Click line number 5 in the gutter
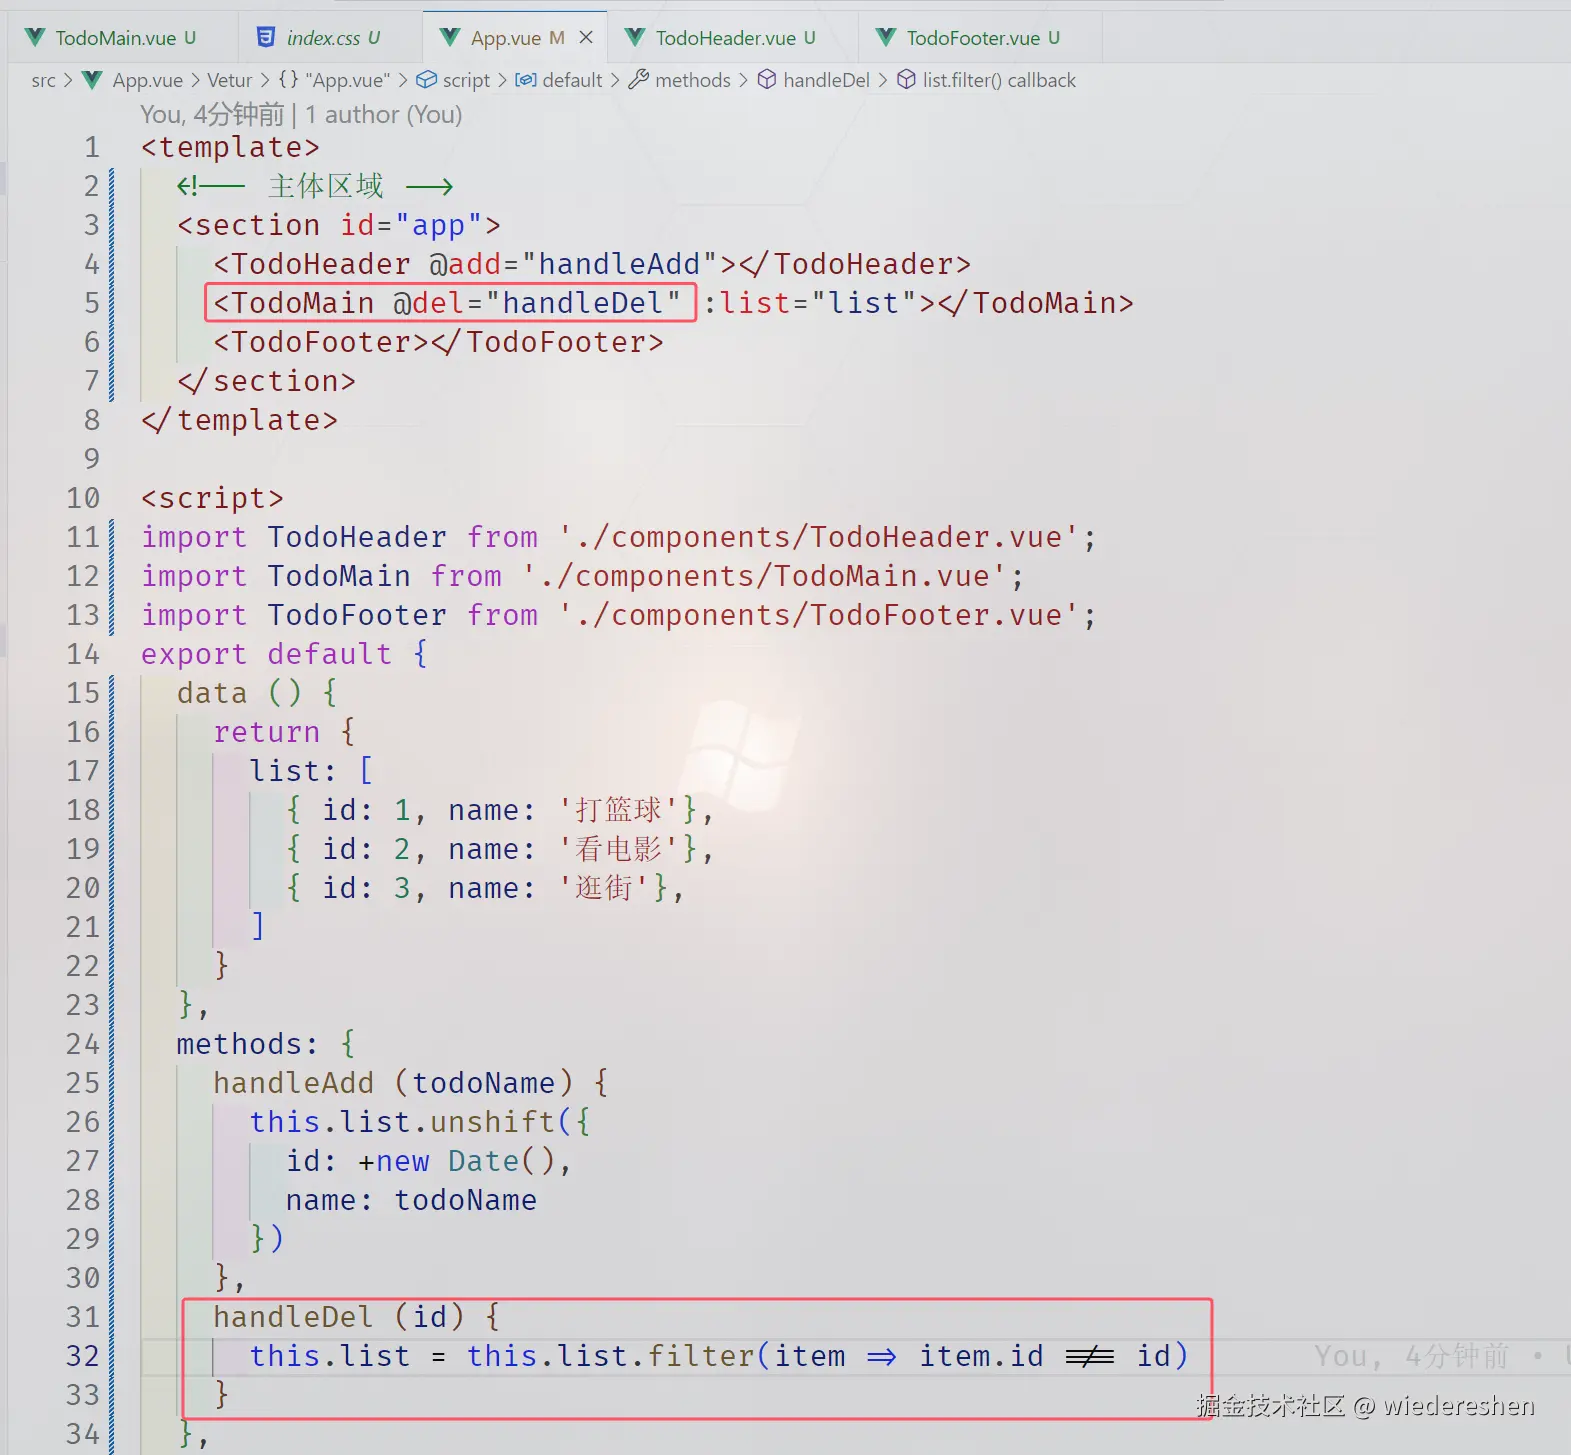The height and width of the screenshot is (1455, 1571). point(92,303)
